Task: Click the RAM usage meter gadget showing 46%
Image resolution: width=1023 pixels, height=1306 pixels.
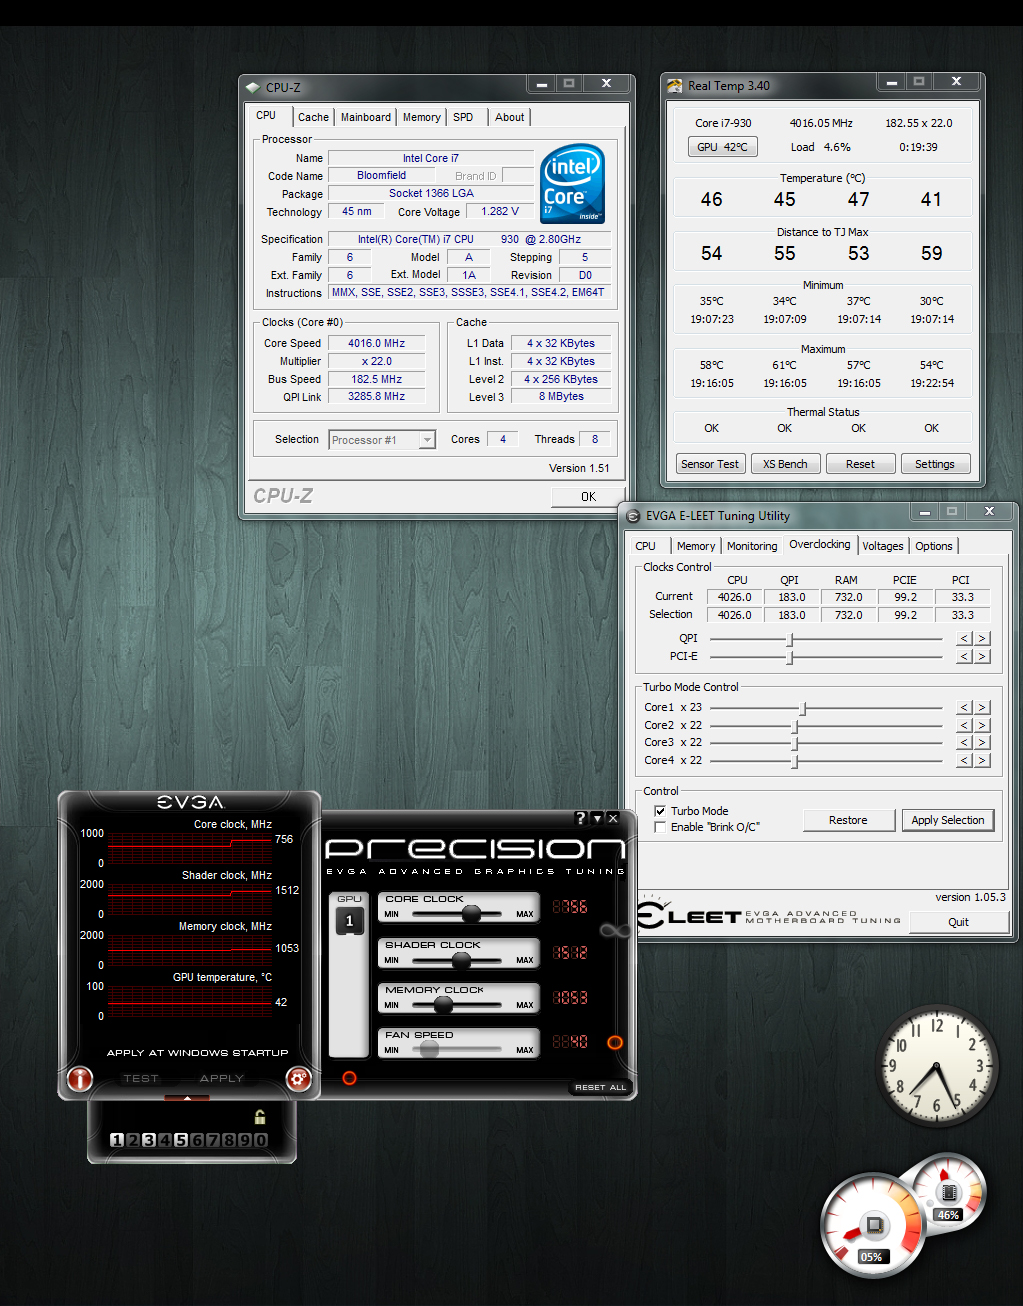Action: [948, 1190]
